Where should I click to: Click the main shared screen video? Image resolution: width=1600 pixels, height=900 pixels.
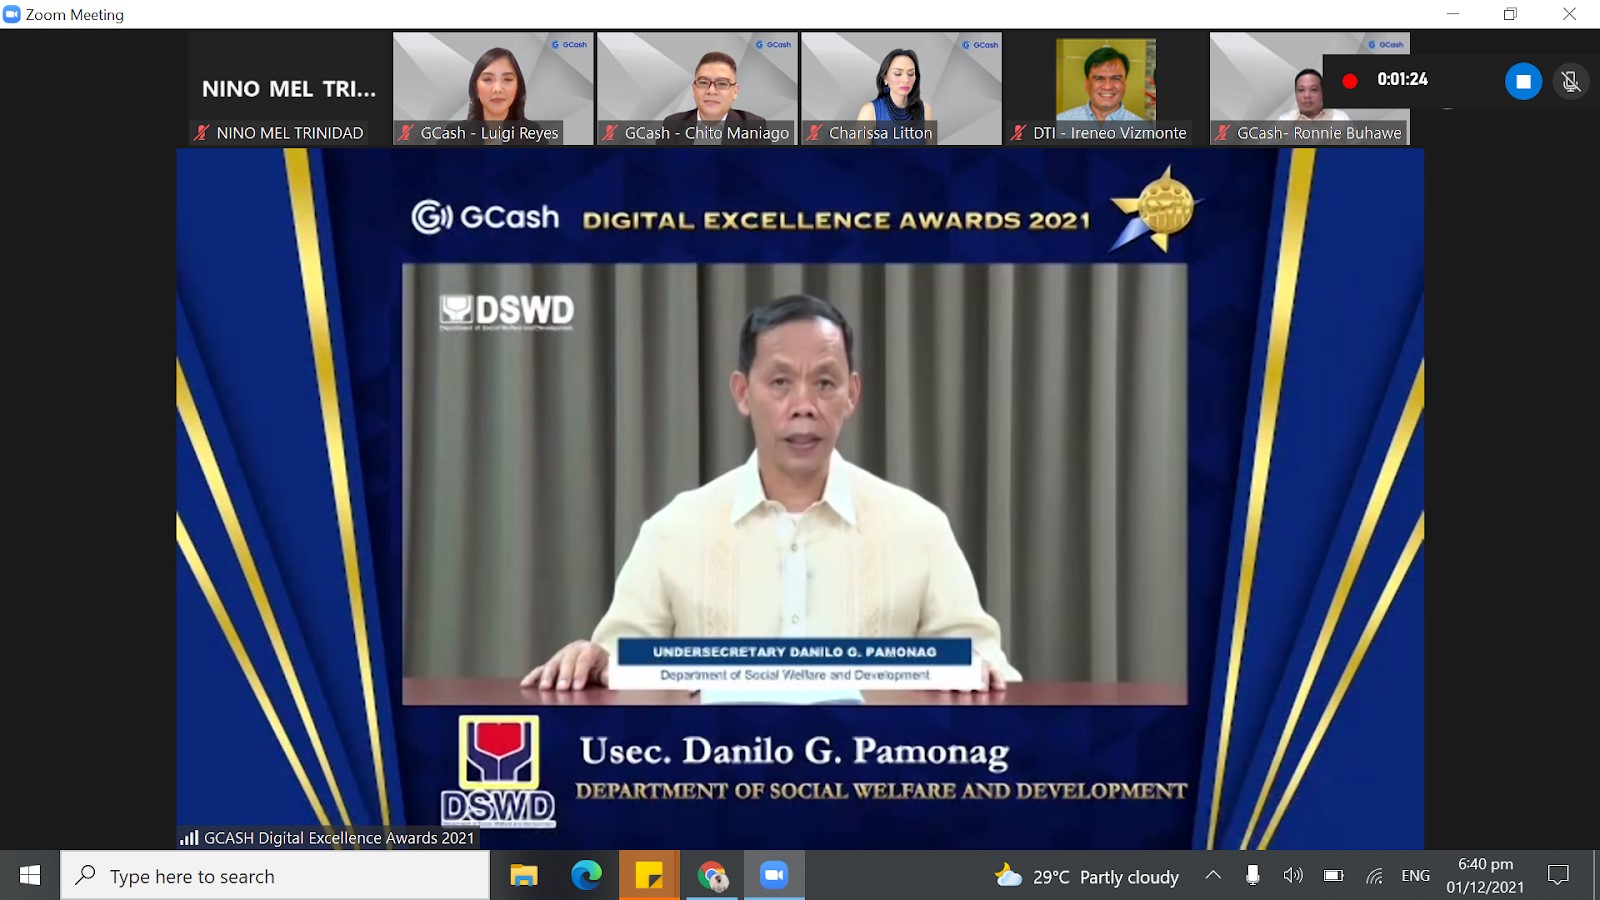[x=800, y=499]
